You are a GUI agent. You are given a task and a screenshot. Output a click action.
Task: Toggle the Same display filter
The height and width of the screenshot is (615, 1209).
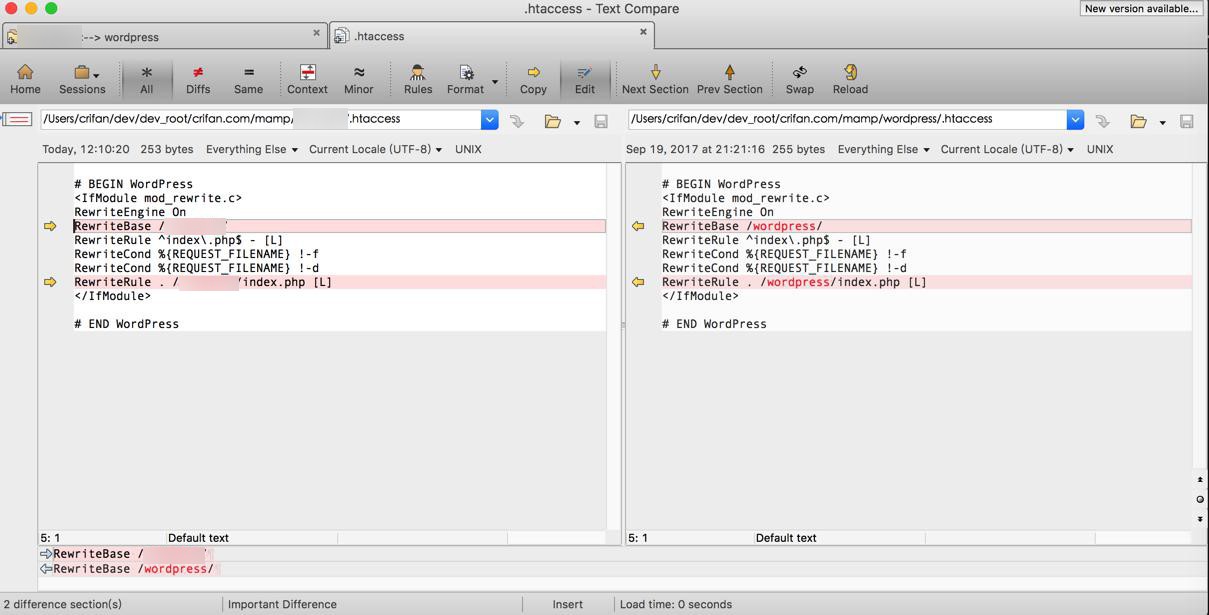click(x=248, y=79)
